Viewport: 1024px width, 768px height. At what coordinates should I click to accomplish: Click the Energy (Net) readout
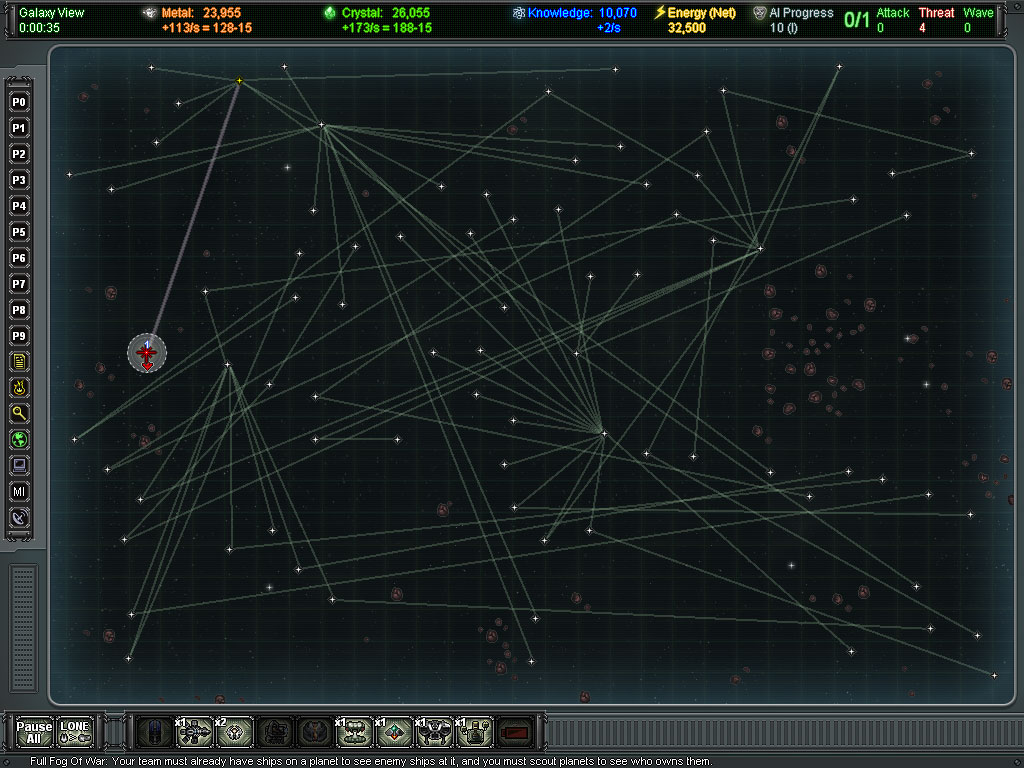tap(694, 13)
